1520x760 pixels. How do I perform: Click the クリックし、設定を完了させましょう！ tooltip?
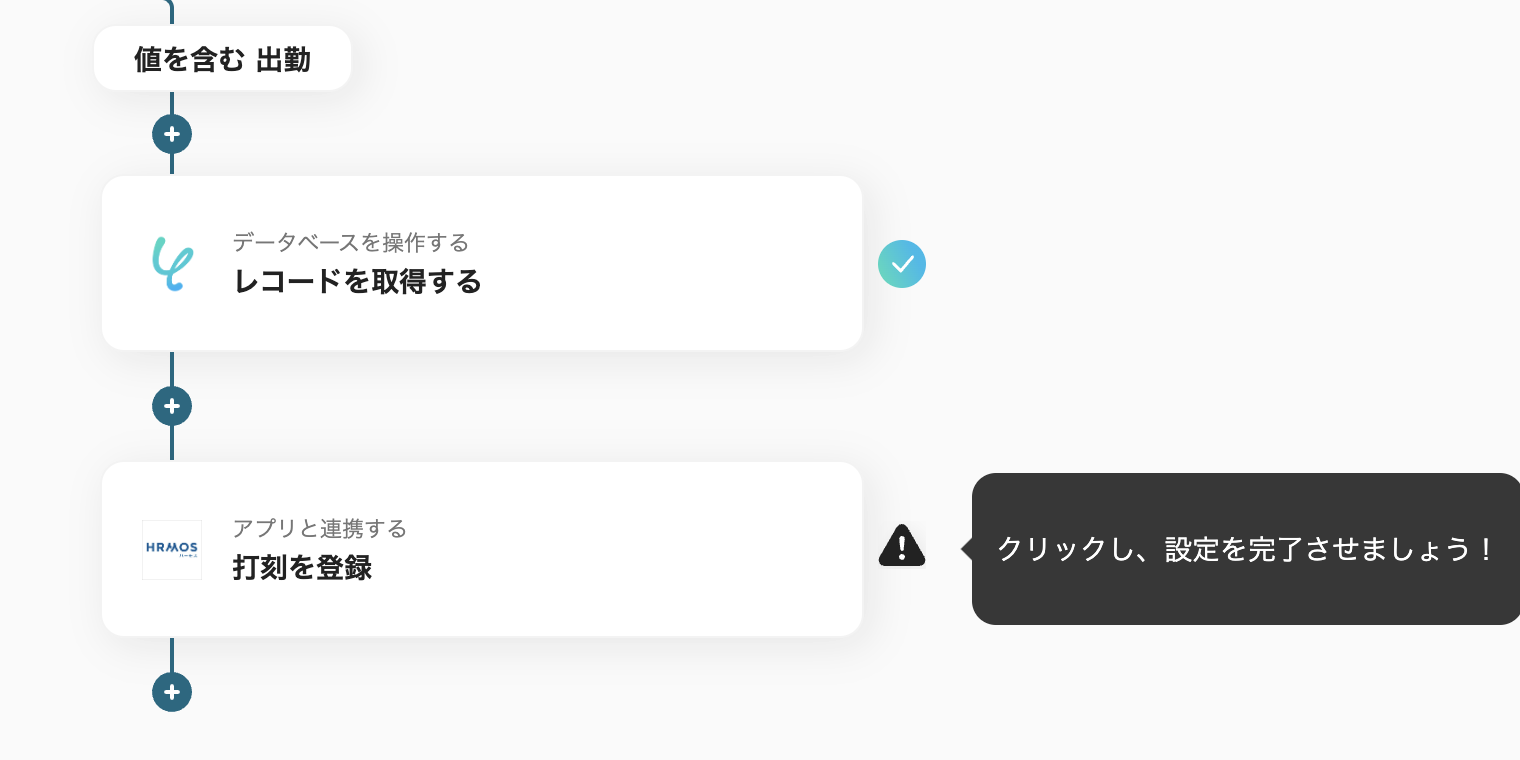click(1245, 549)
